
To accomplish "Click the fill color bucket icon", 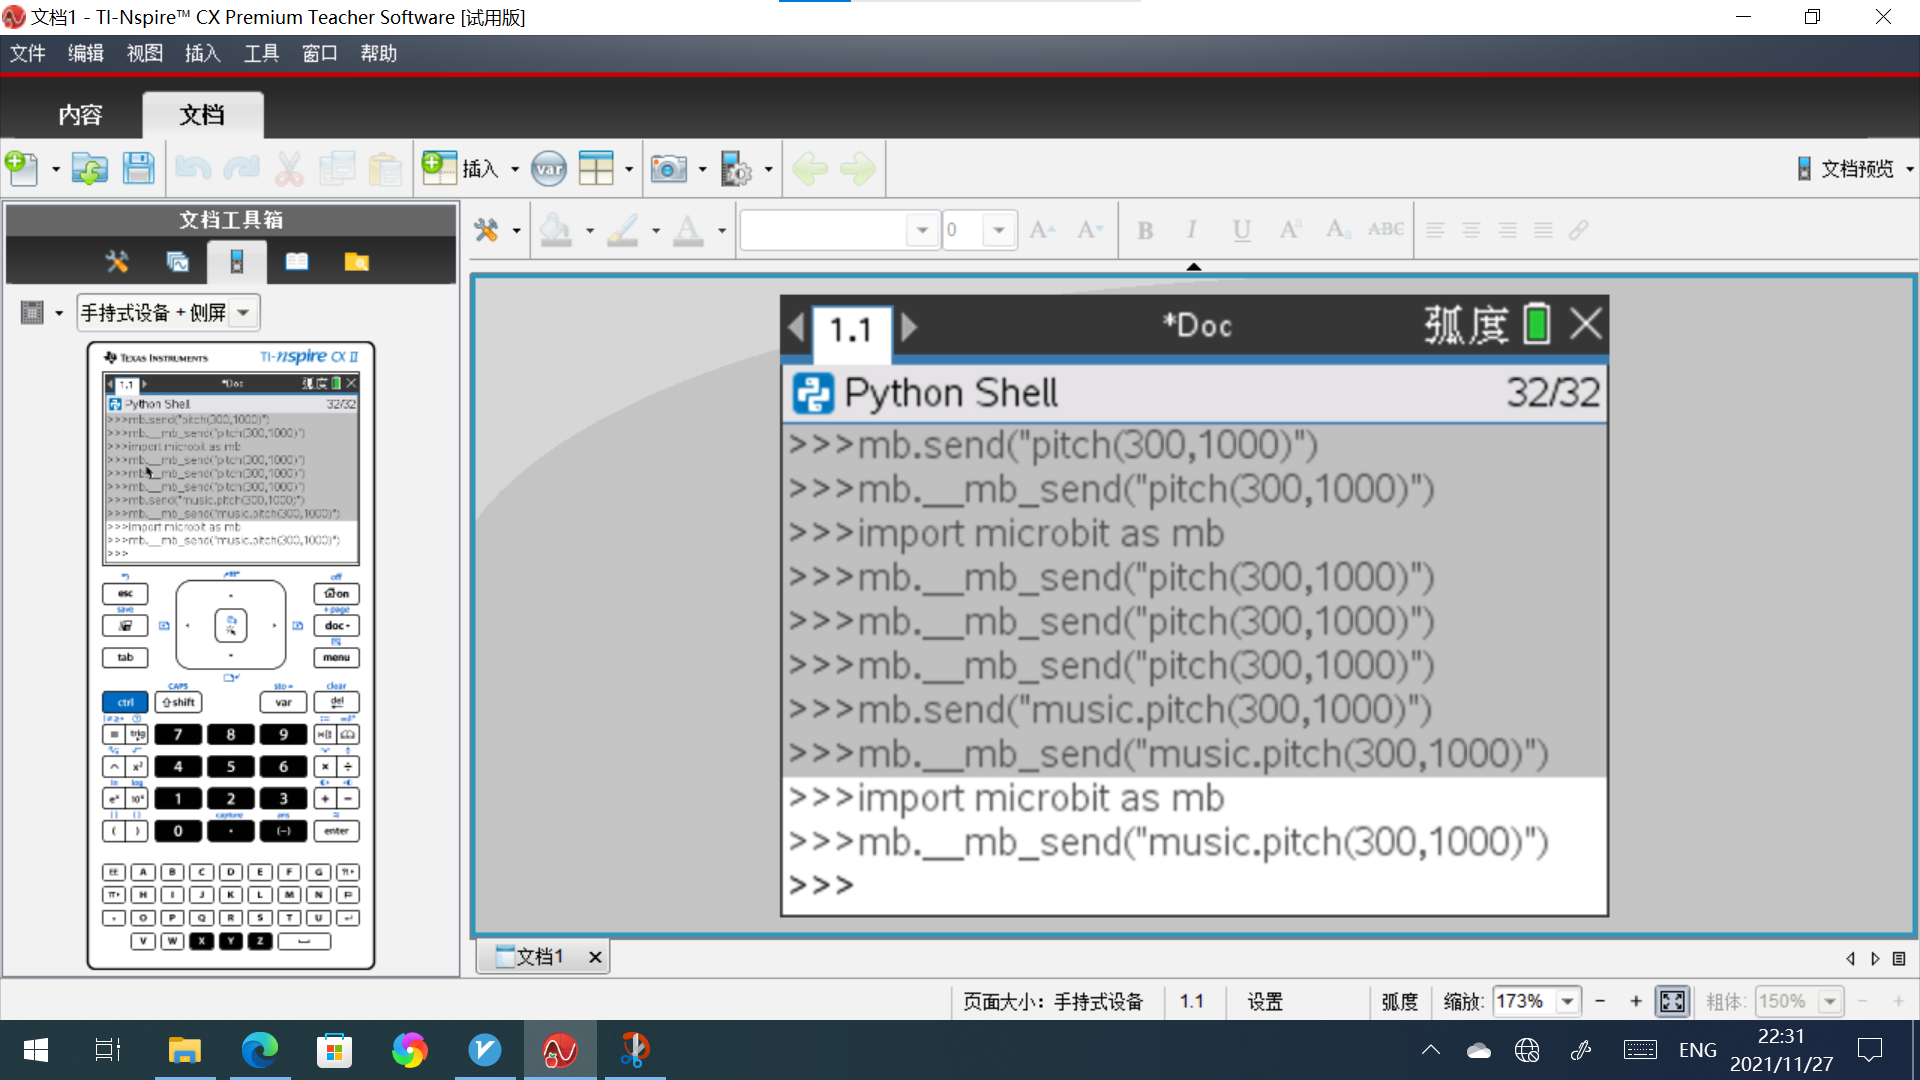I will click(556, 230).
